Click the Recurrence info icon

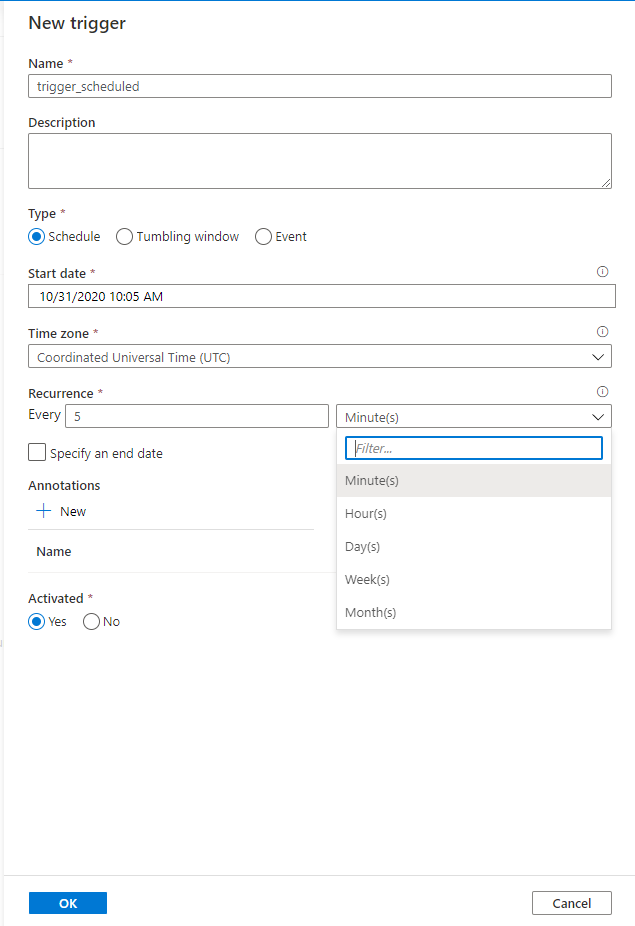[x=602, y=392]
